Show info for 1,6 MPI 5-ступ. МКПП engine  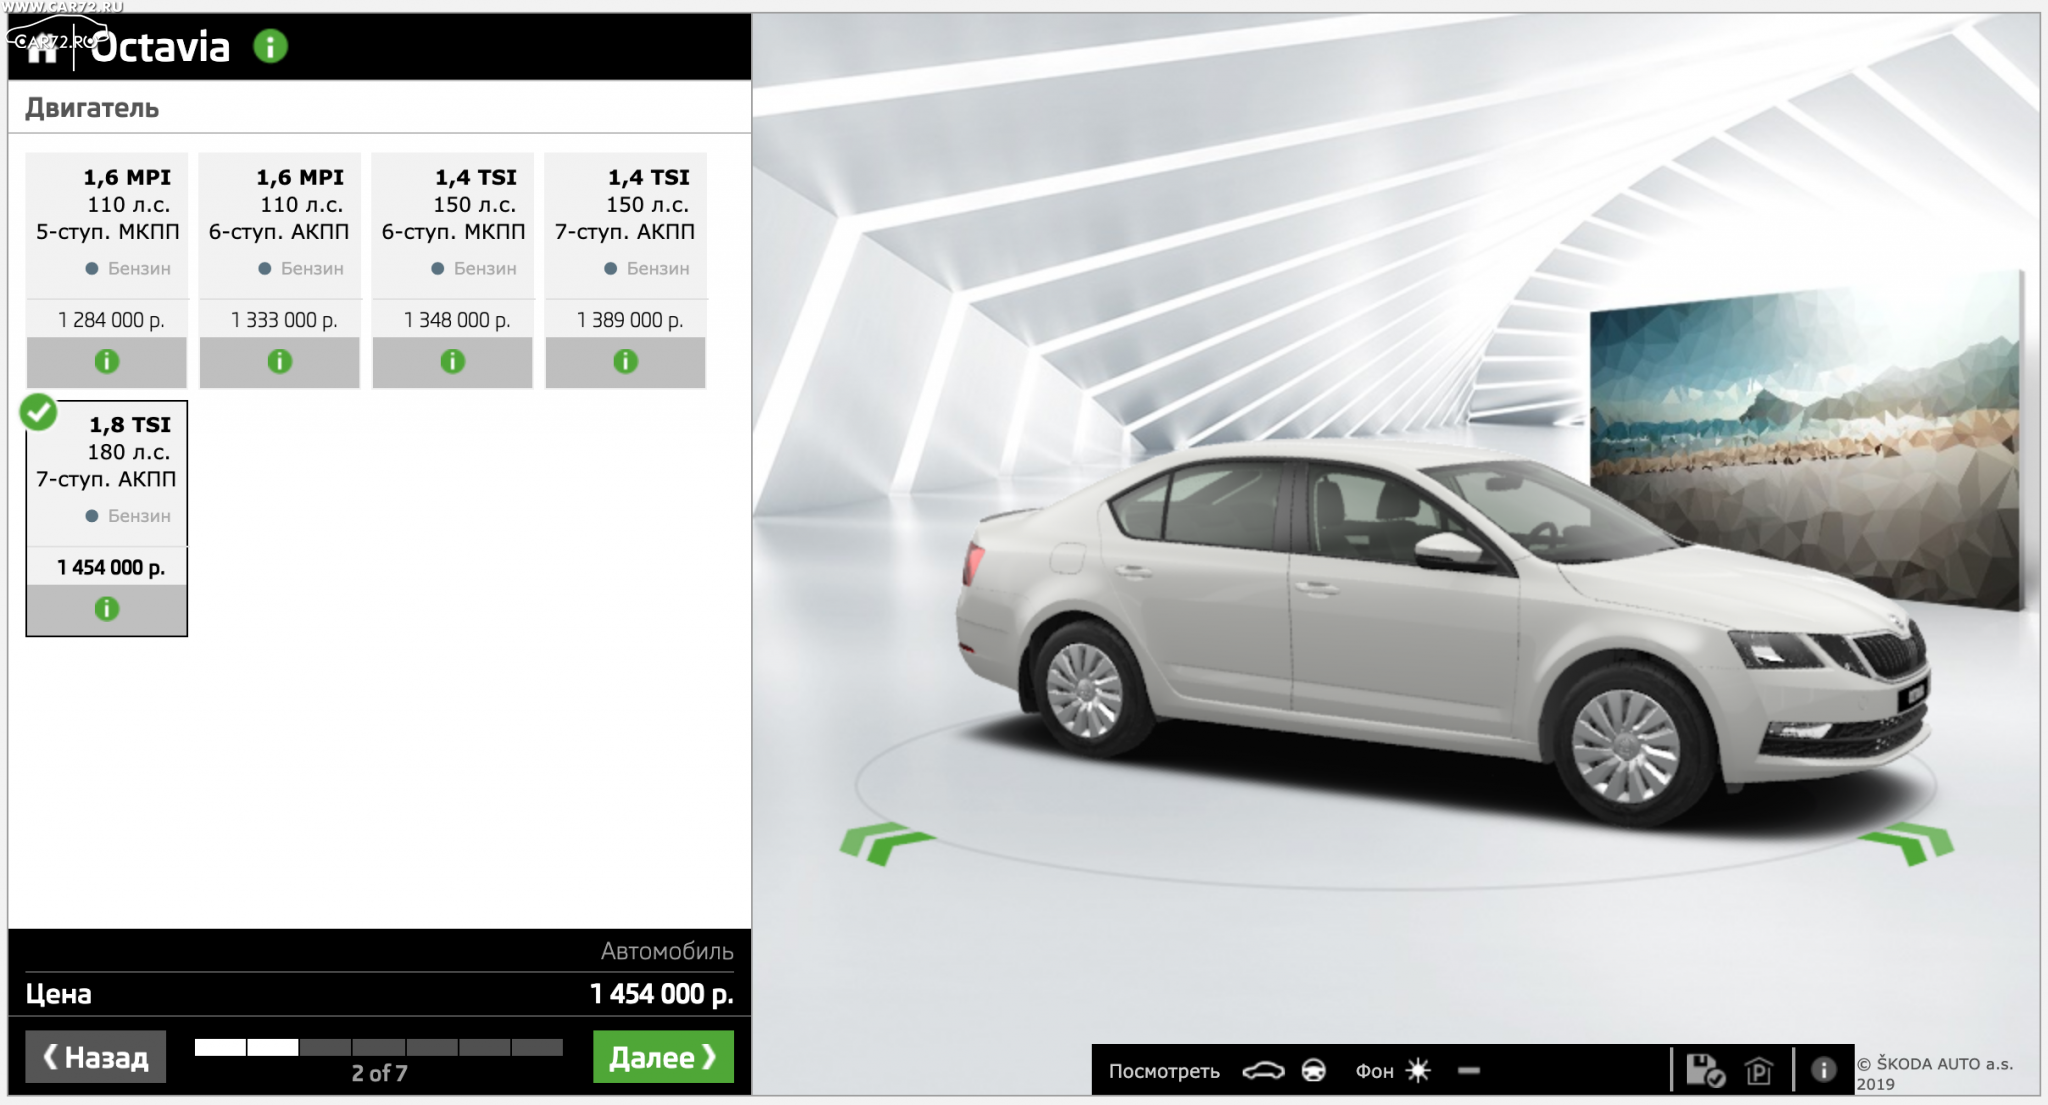tap(106, 362)
